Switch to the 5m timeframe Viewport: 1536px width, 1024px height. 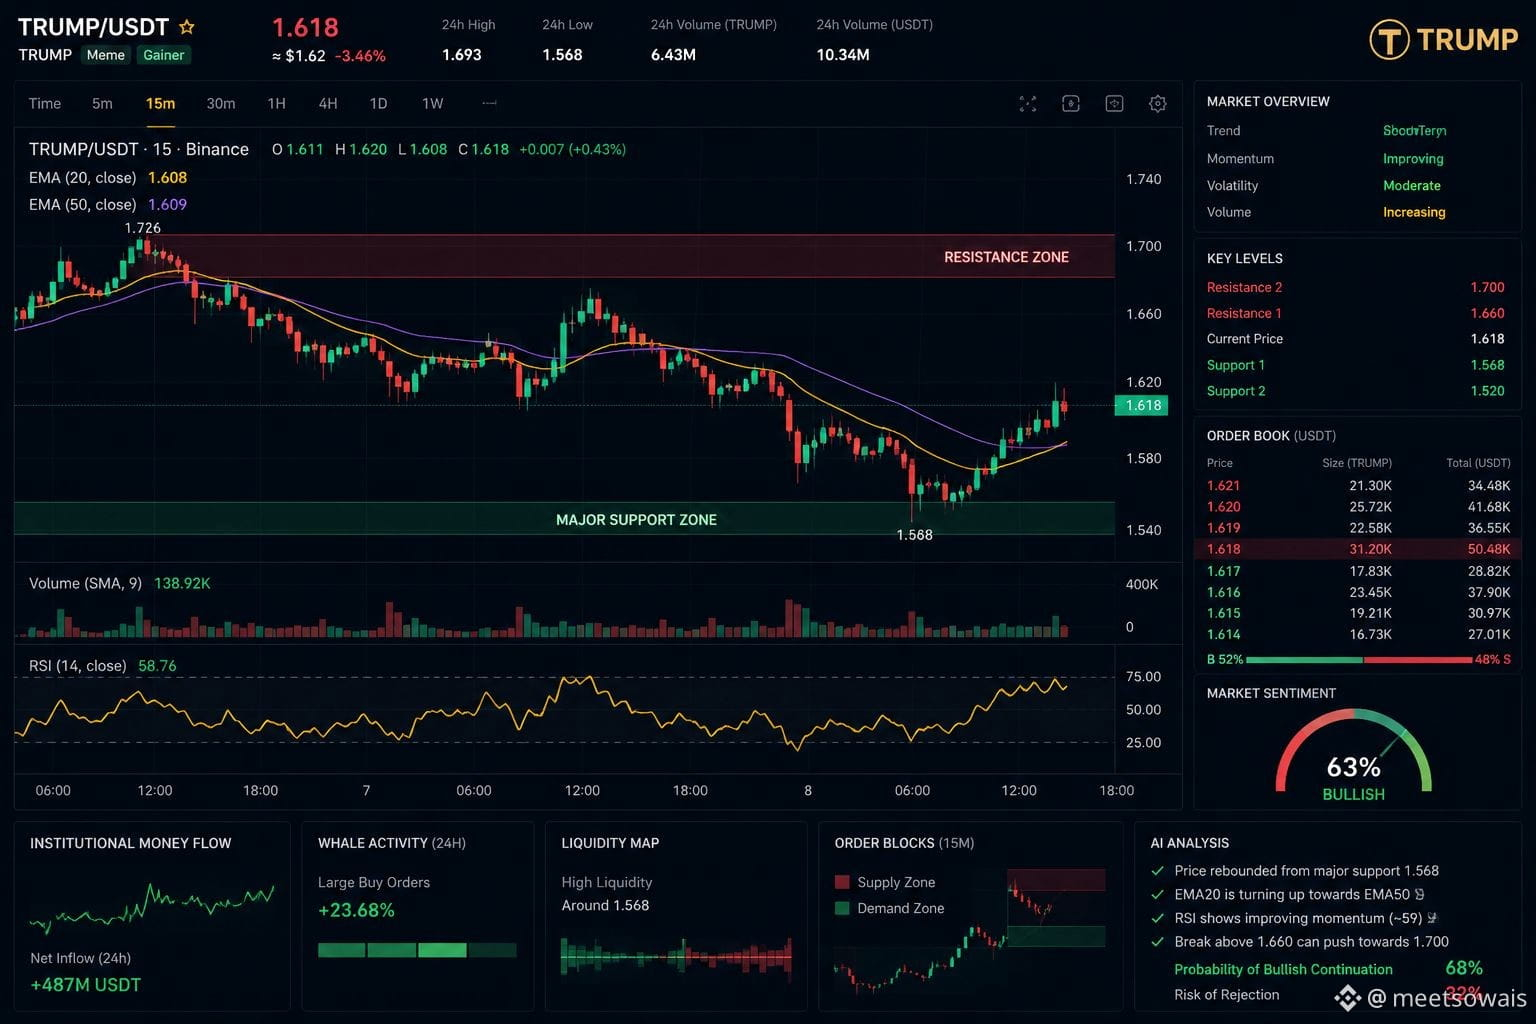pyautogui.click(x=102, y=103)
